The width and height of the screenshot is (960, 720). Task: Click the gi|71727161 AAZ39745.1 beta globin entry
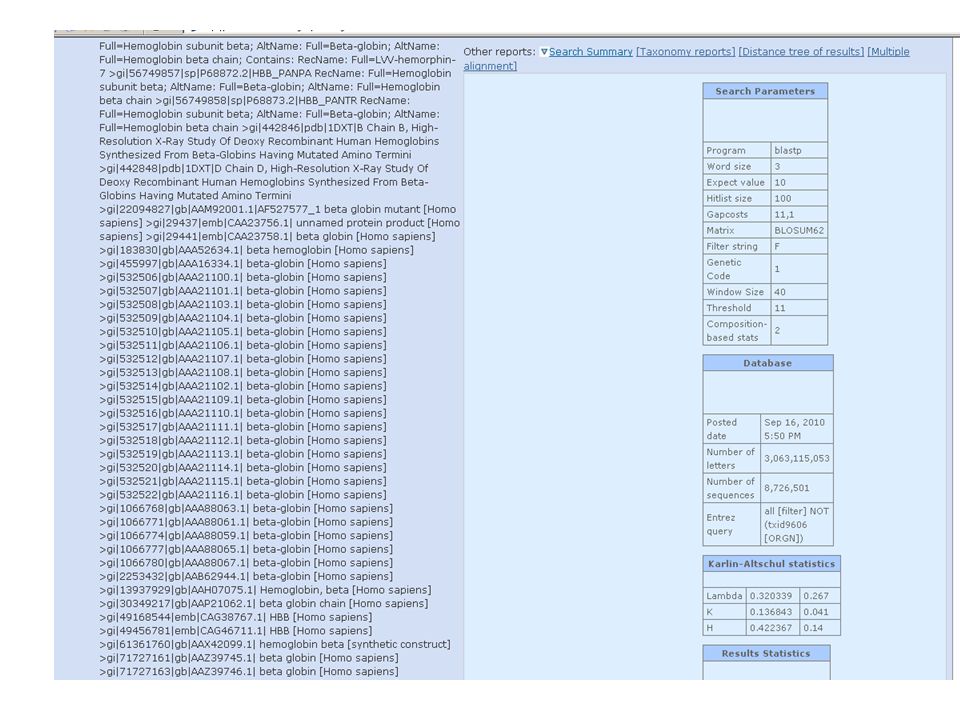(x=249, y=658)
